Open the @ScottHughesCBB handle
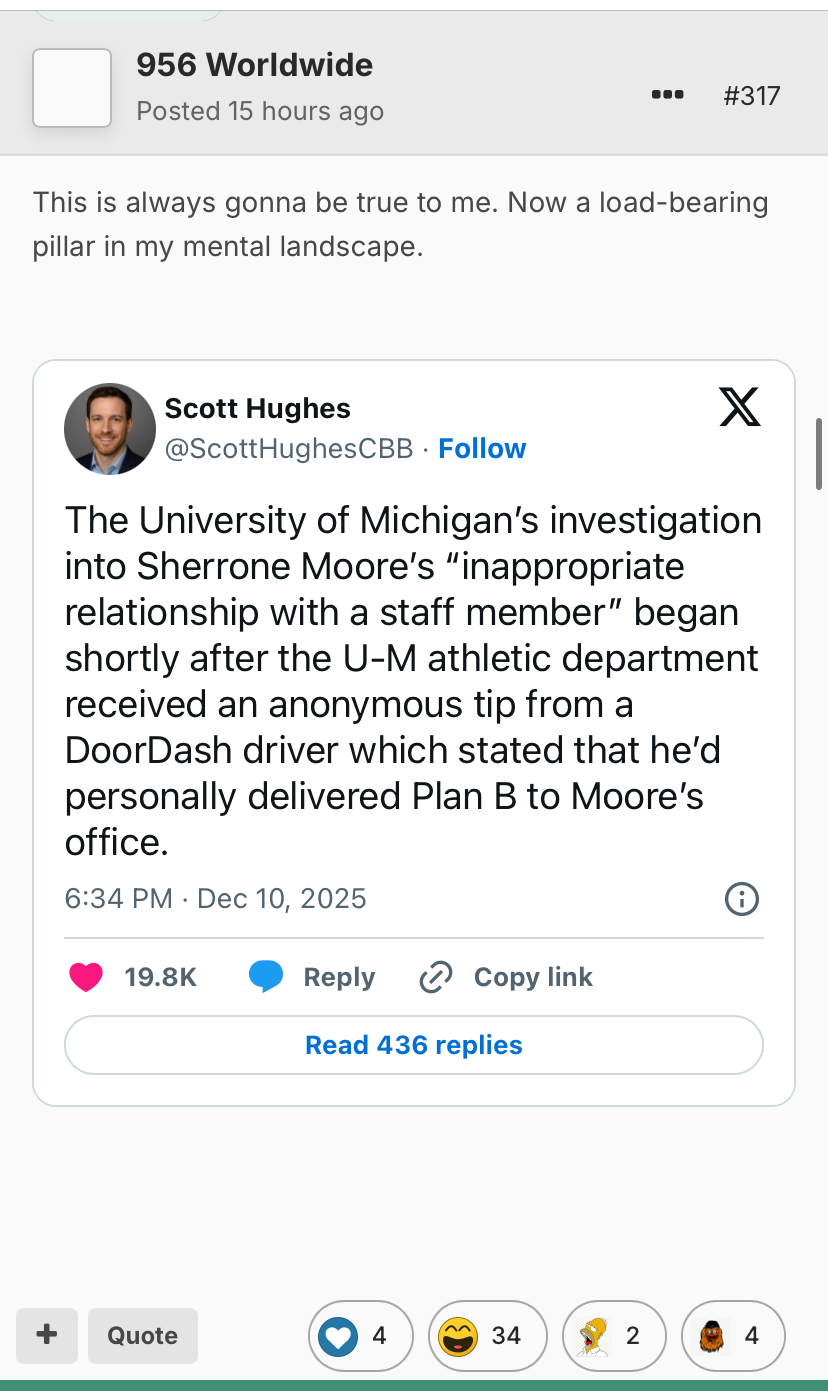The width and height of the screenshot is (828, 1391). pyautogui.click(x=289, y=449)
